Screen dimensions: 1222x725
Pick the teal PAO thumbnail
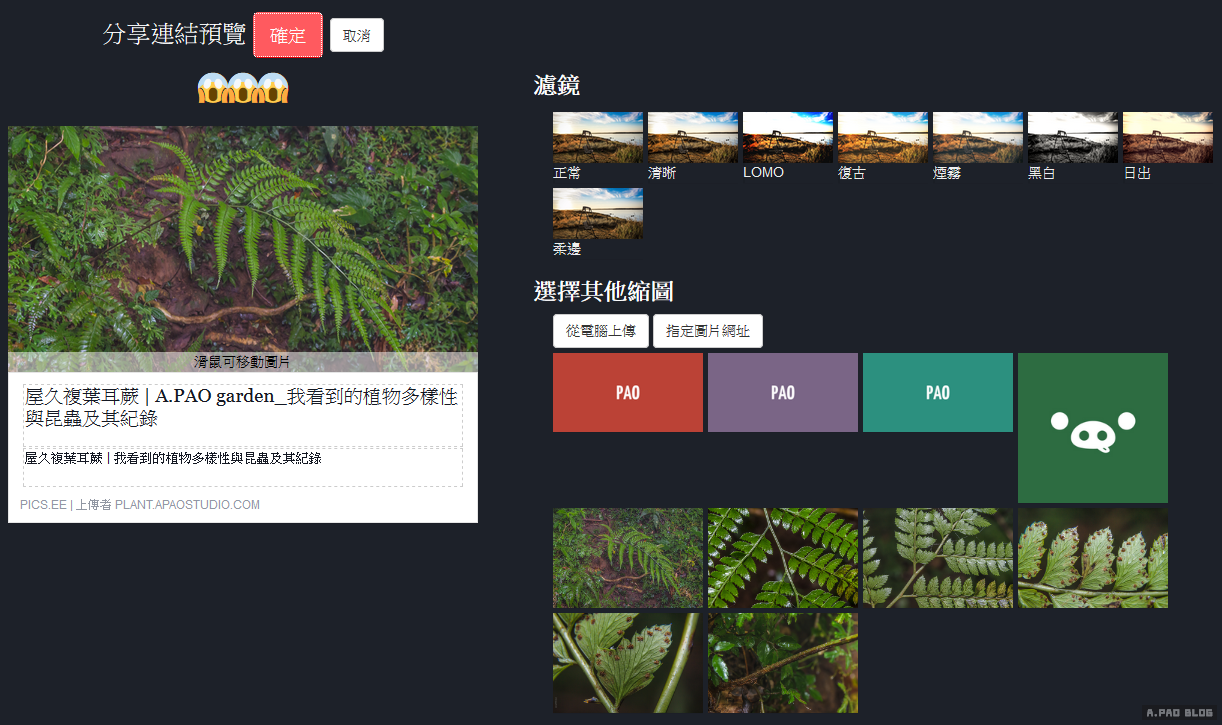(937, 392)
